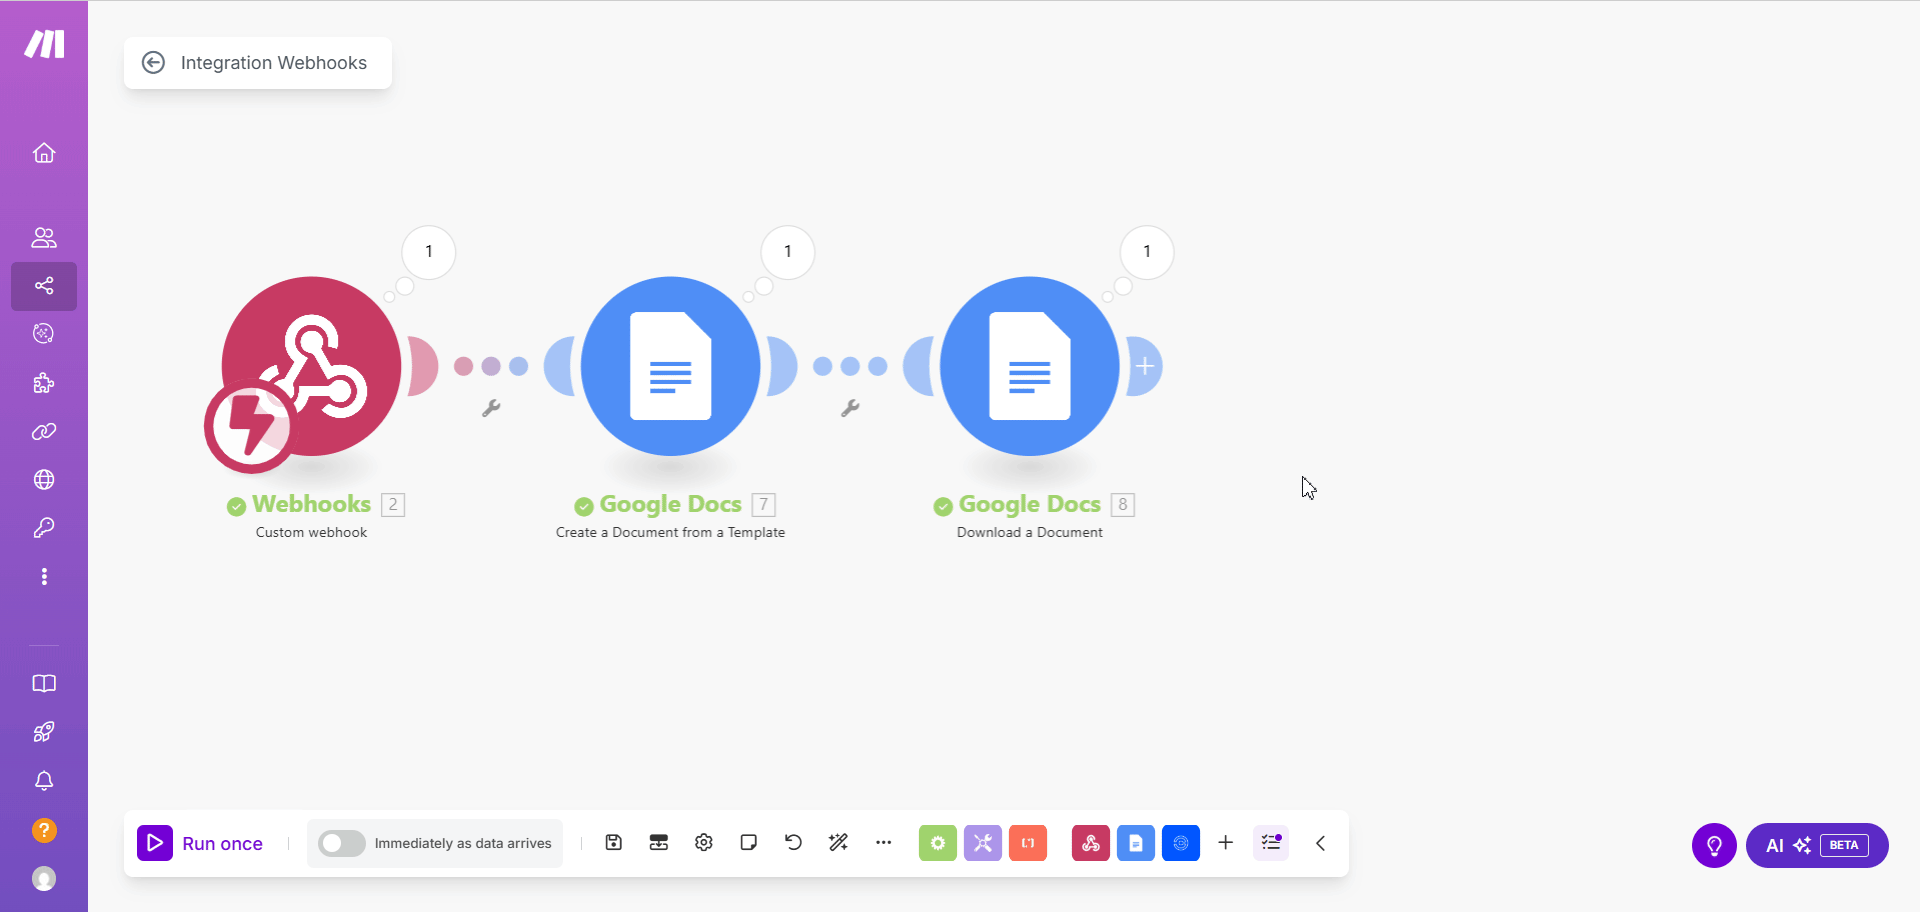Go back from Integration Webhooks scenario

click(153, 63)
